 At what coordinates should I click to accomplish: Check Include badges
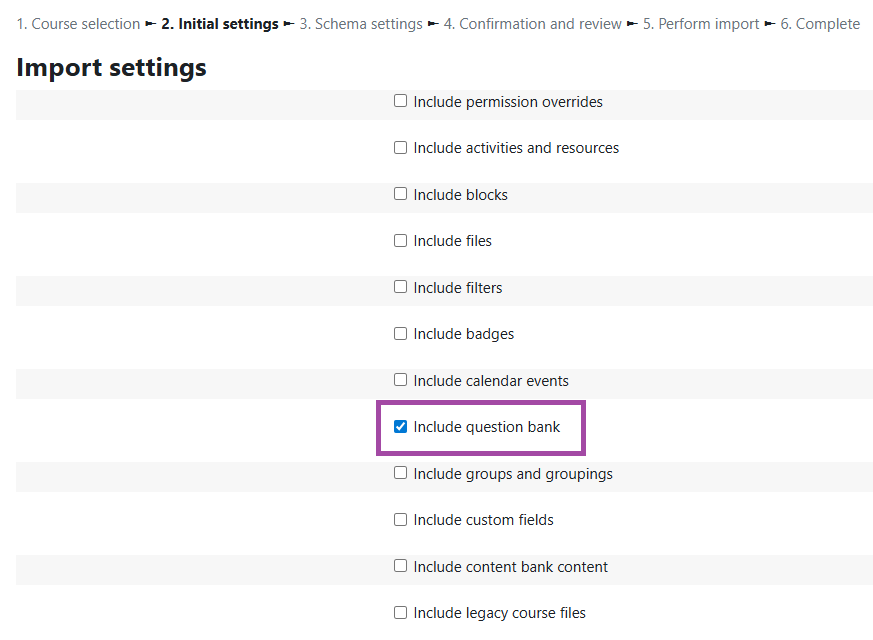tap(400, 333)
